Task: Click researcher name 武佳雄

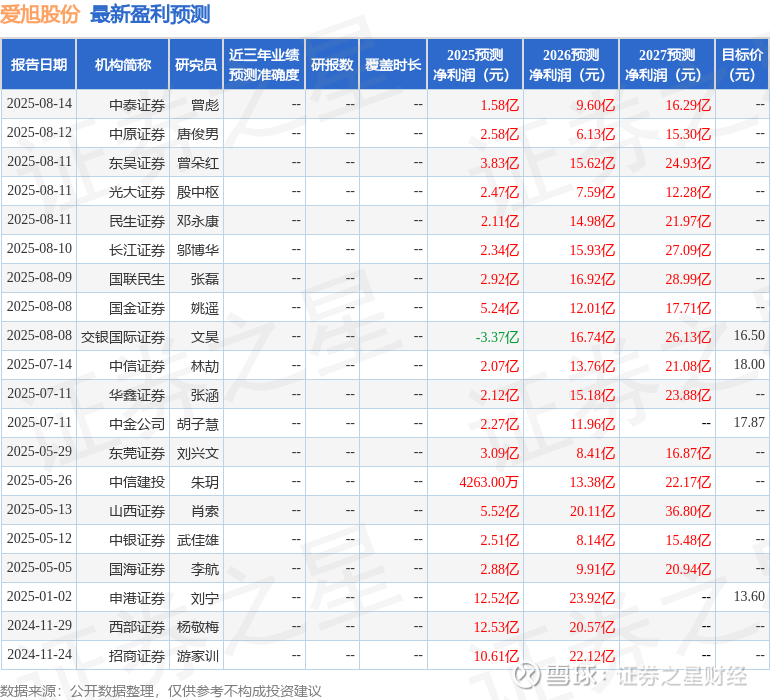Action: point(198,539)
